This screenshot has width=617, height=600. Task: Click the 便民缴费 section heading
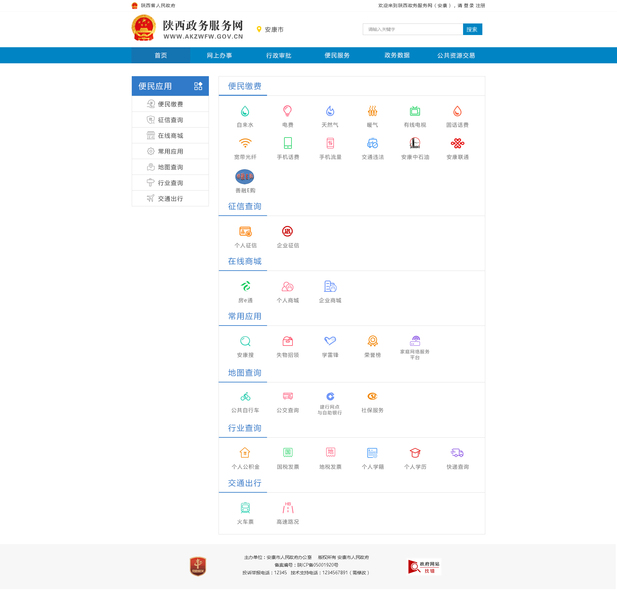(x=244, y=86)
